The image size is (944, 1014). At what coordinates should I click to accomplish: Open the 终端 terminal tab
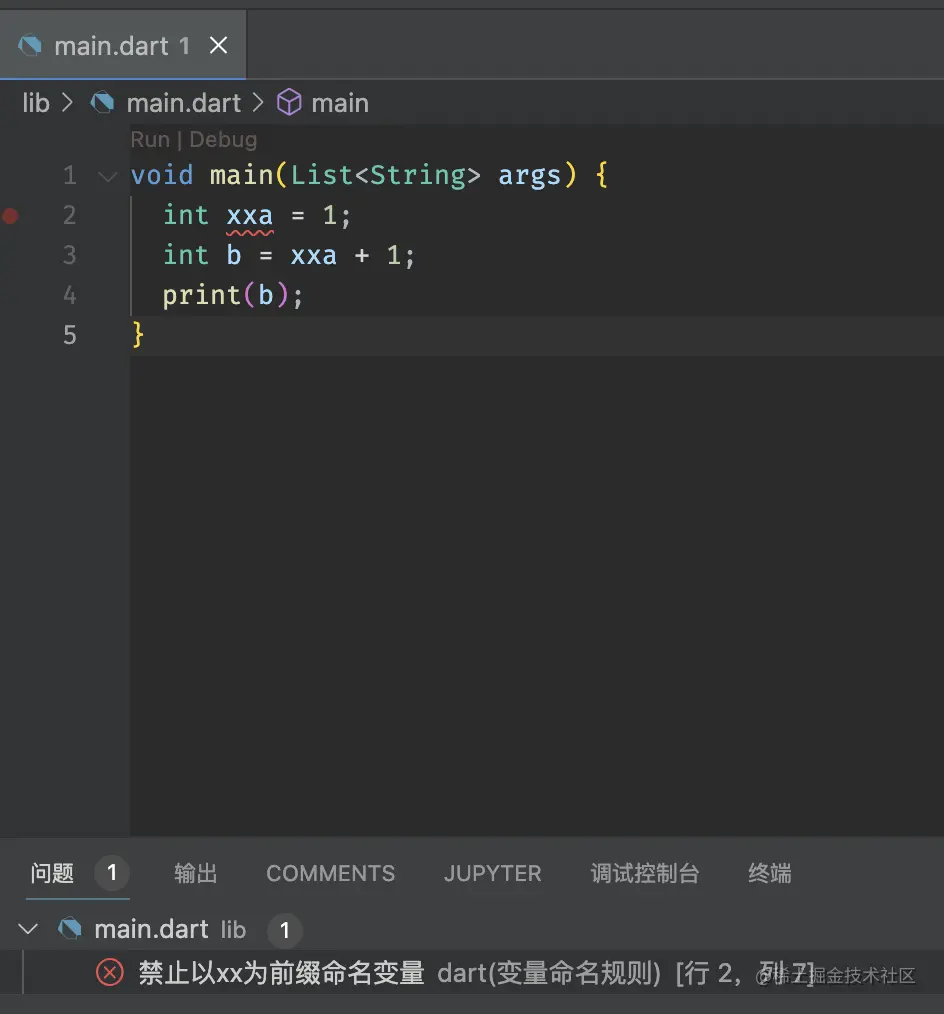tap(769, 873)
